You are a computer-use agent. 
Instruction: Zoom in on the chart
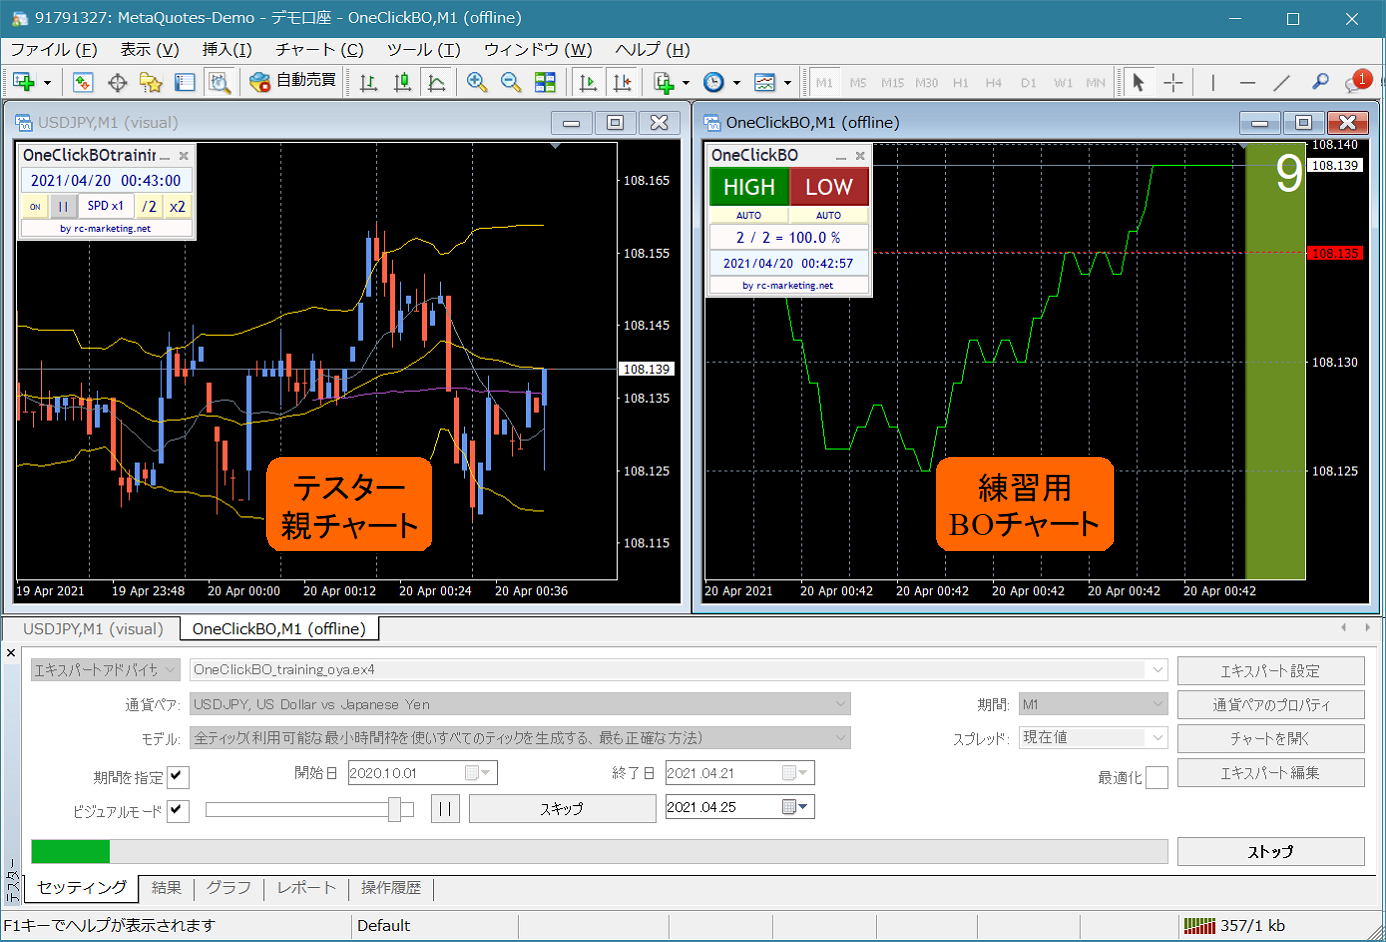point(477,82)
